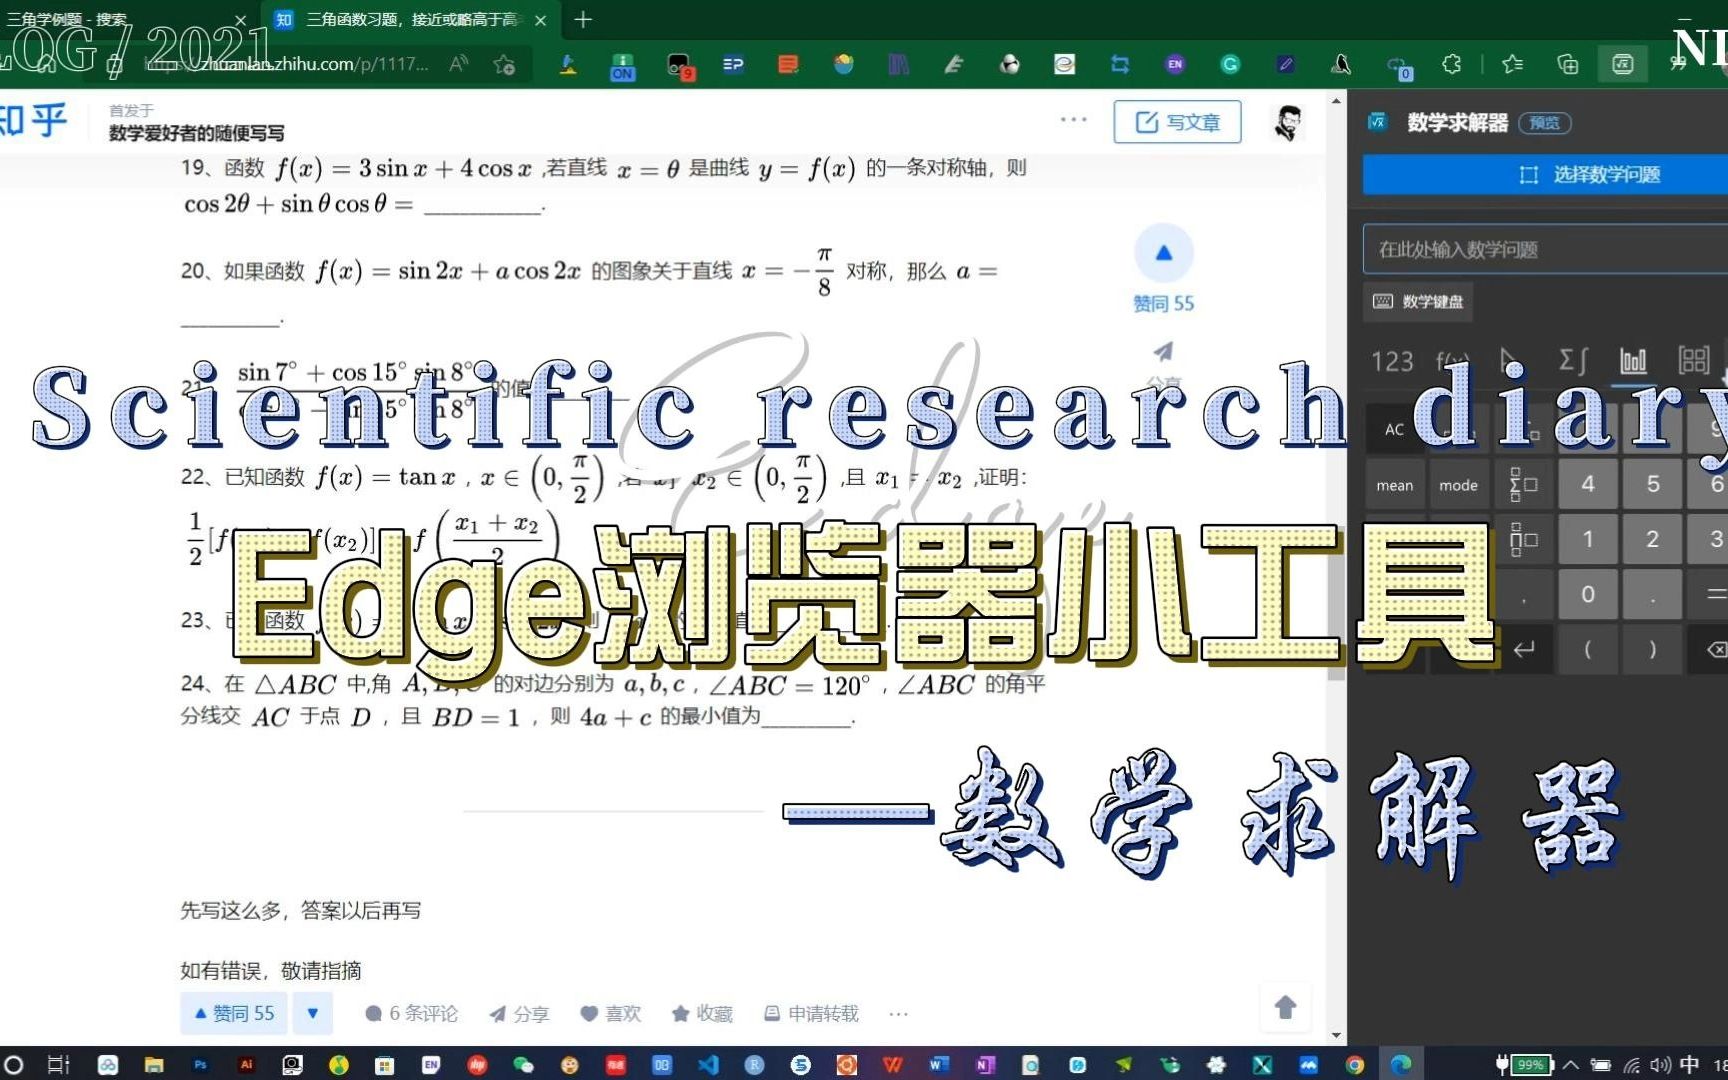1728x1080 pixels.
Task: Open Chrome from the taskbar
Action: click(x=1355, y=1065)
